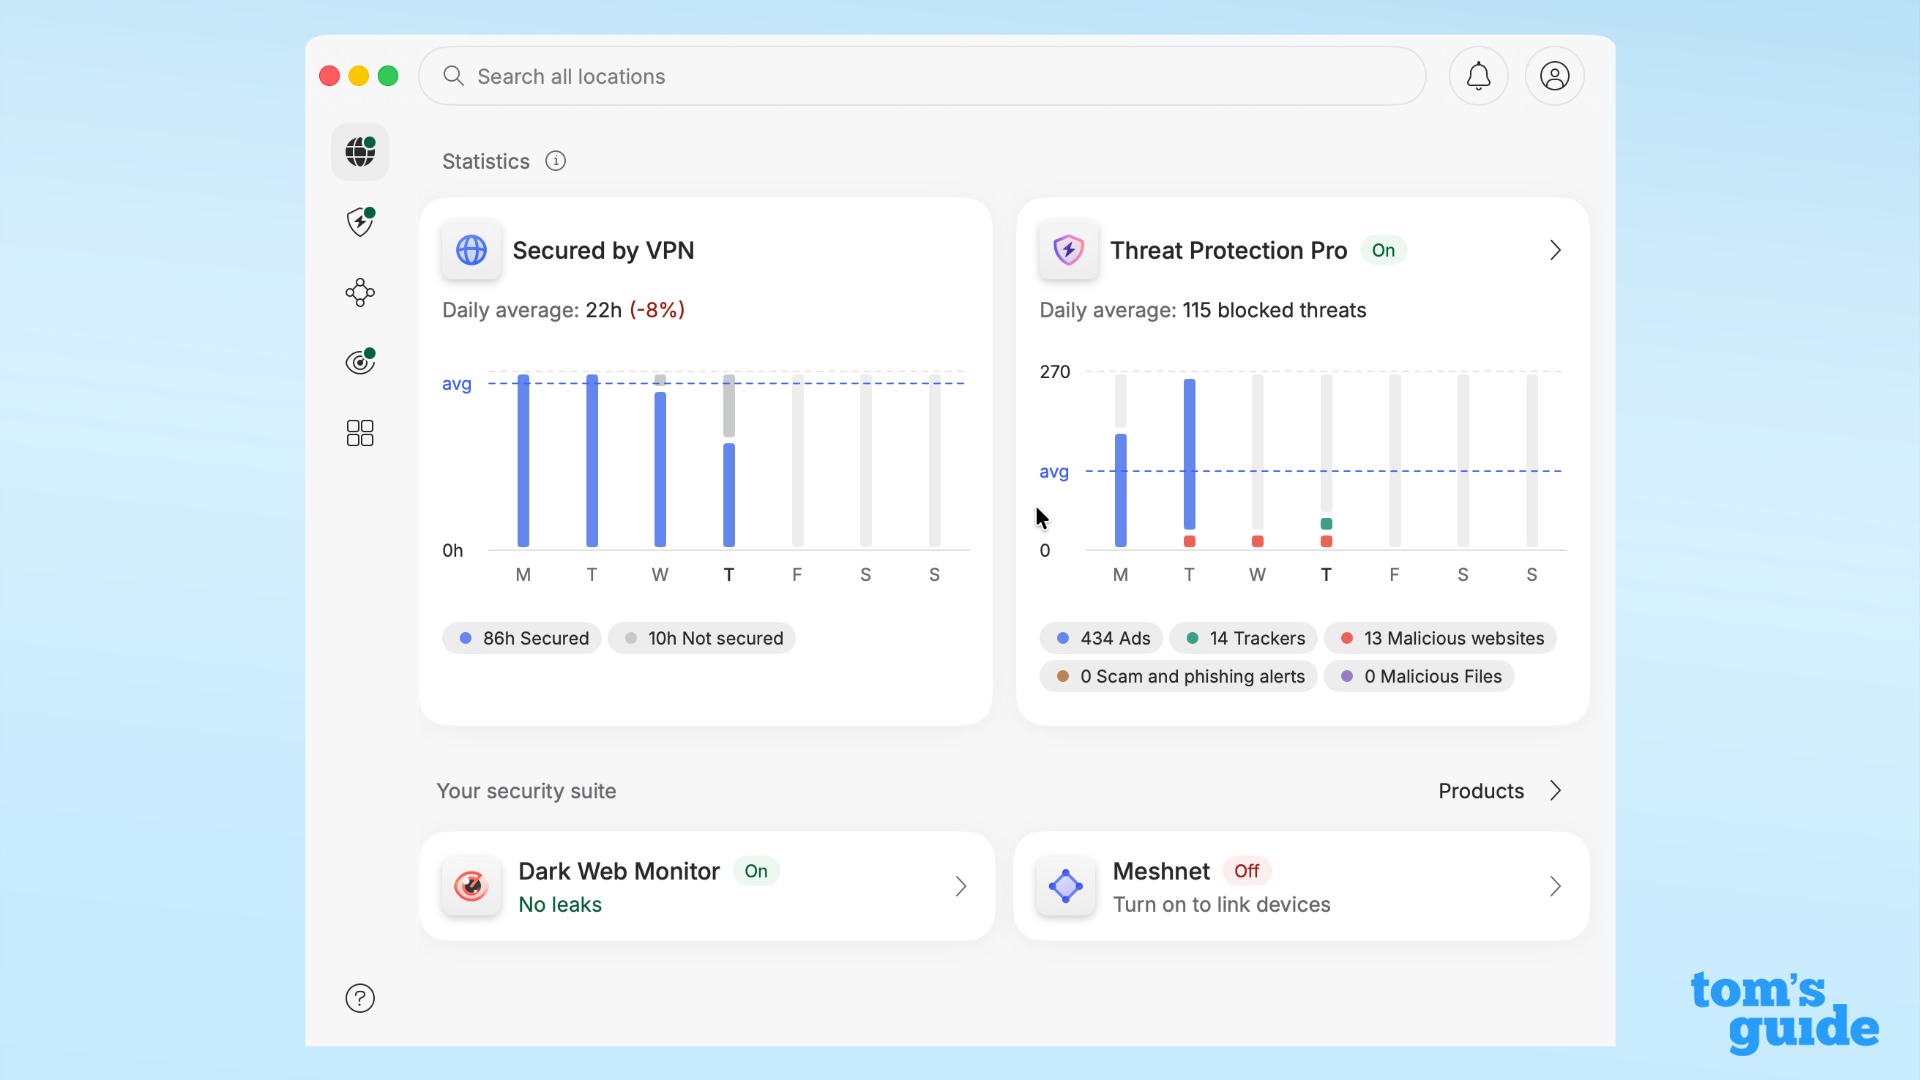Expand the Meshnet card chevron
The height and width of the screenshot is (1080, 1920).
[1555, 886]
